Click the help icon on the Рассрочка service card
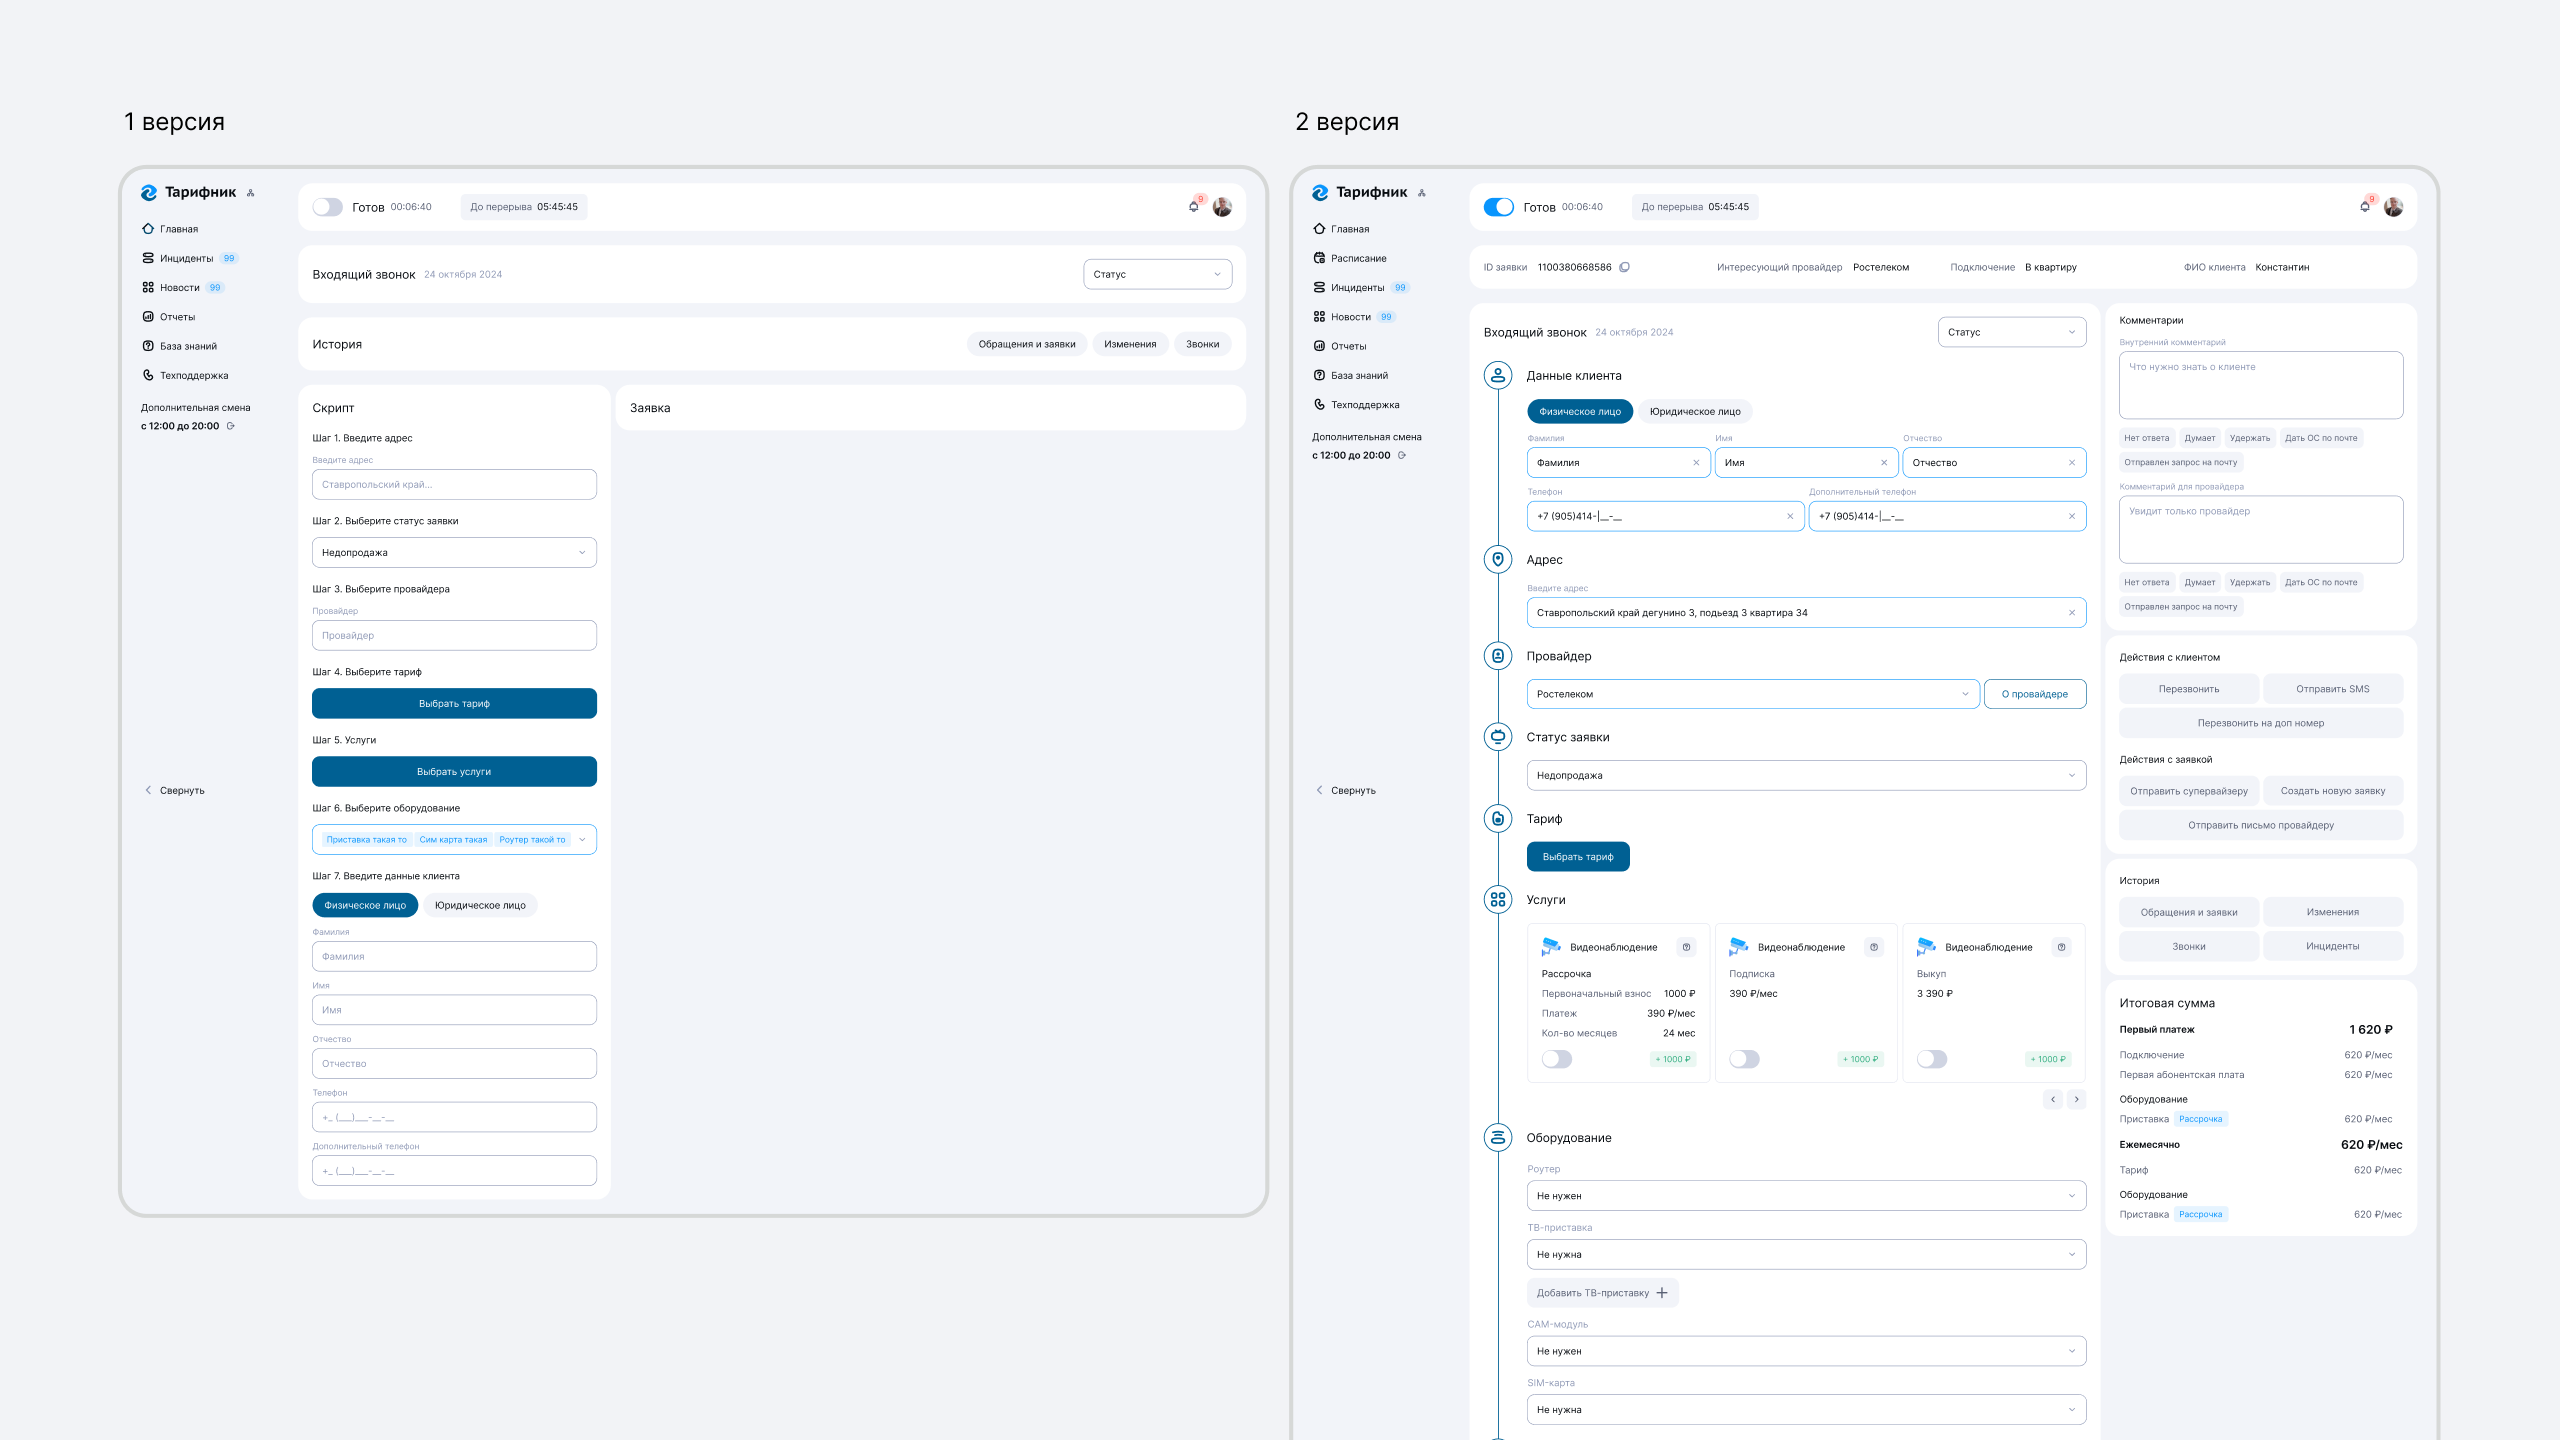The height and width of the screenshot is (1440, 2560). point(1686,947)
